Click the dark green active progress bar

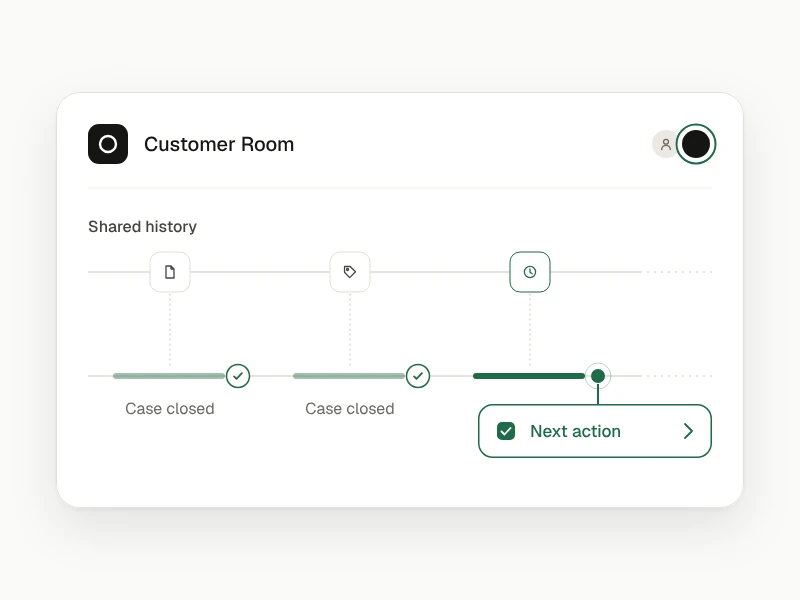[529, 376]
